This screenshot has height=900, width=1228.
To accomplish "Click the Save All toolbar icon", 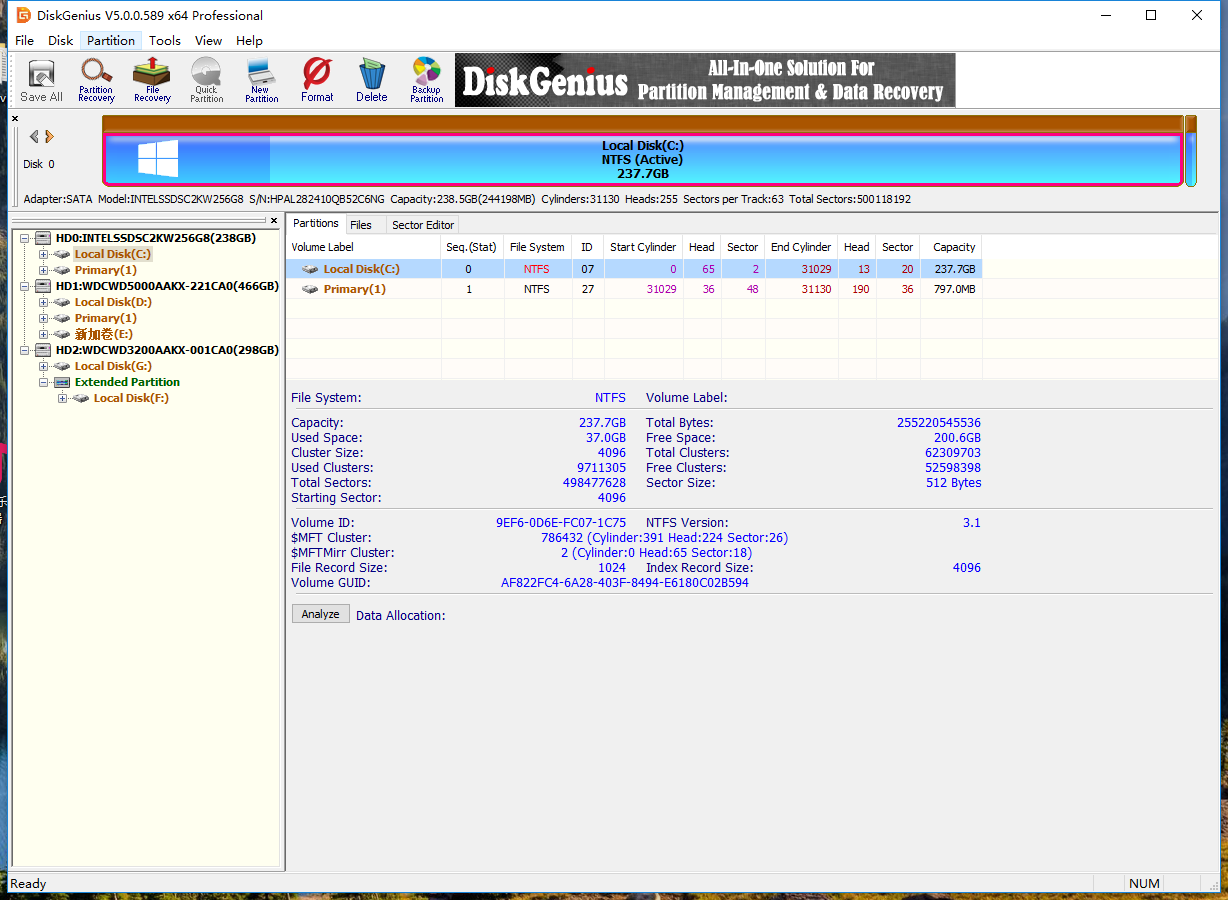I will coord(41,80).
